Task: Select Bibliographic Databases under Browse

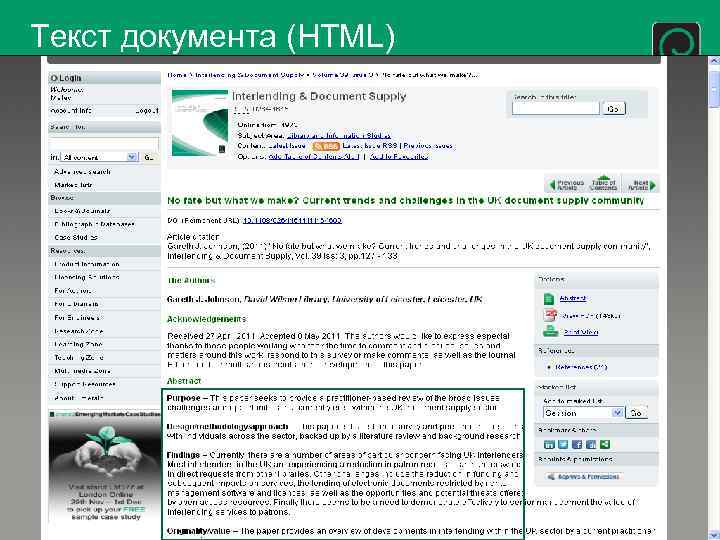Action: pyautogui.click(x=94, y=225)
